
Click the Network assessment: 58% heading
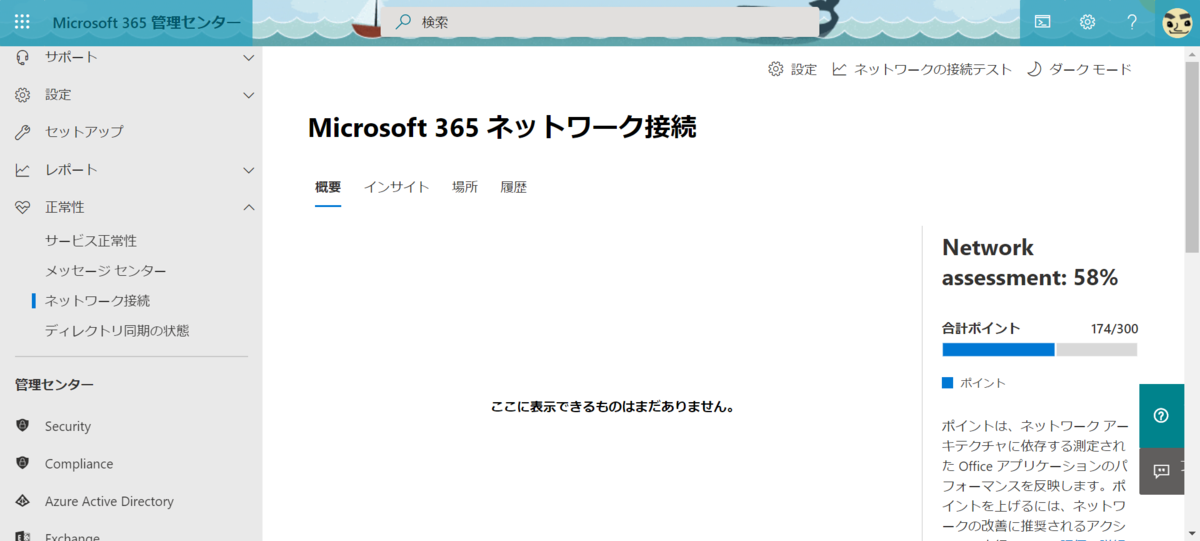coord(1030,262)
